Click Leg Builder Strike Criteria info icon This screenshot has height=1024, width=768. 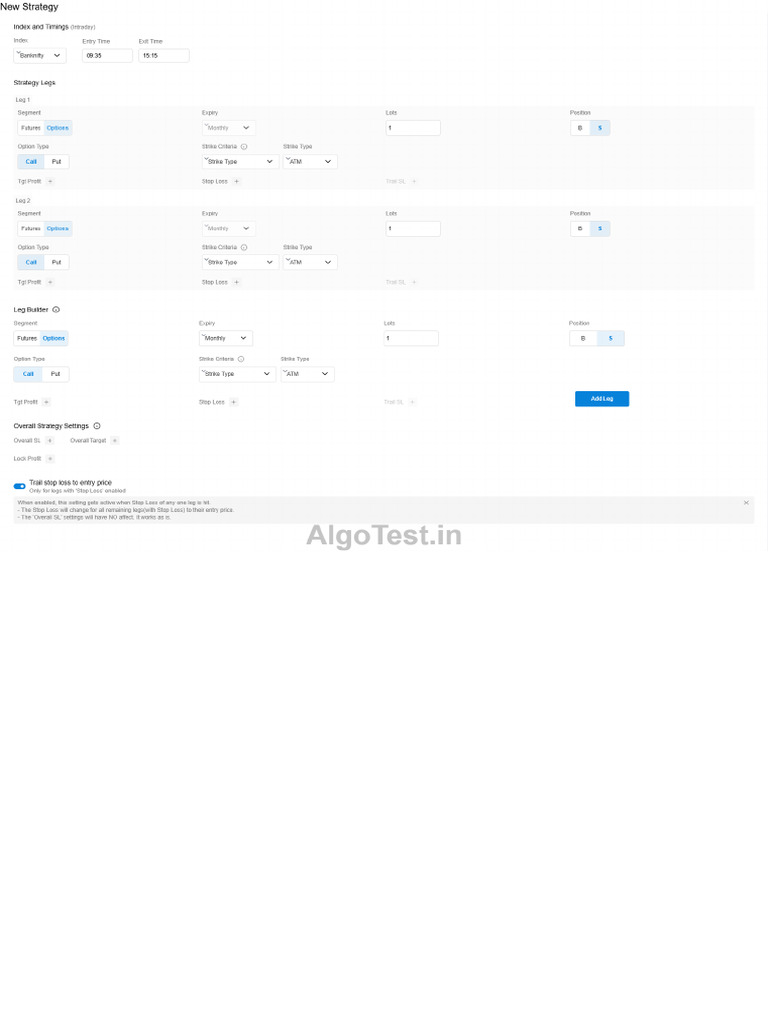coord(241,359)
